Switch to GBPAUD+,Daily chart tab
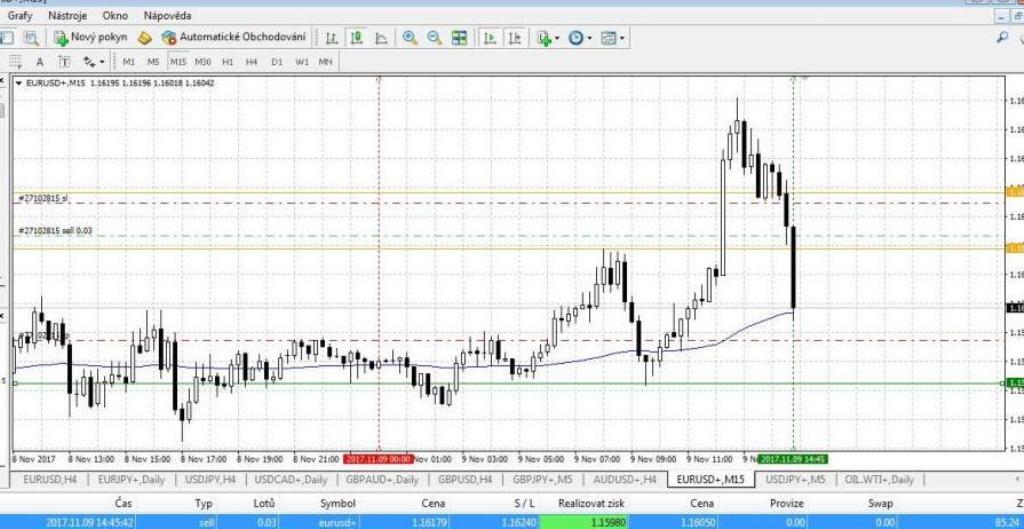 383,479
